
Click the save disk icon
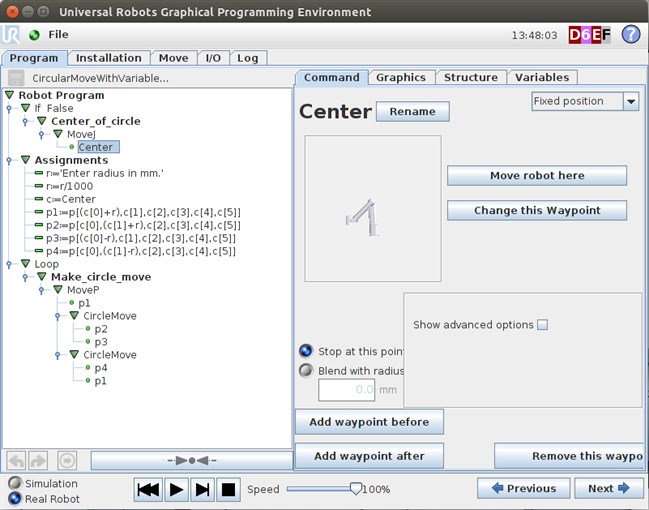click(x=16, y=78)
